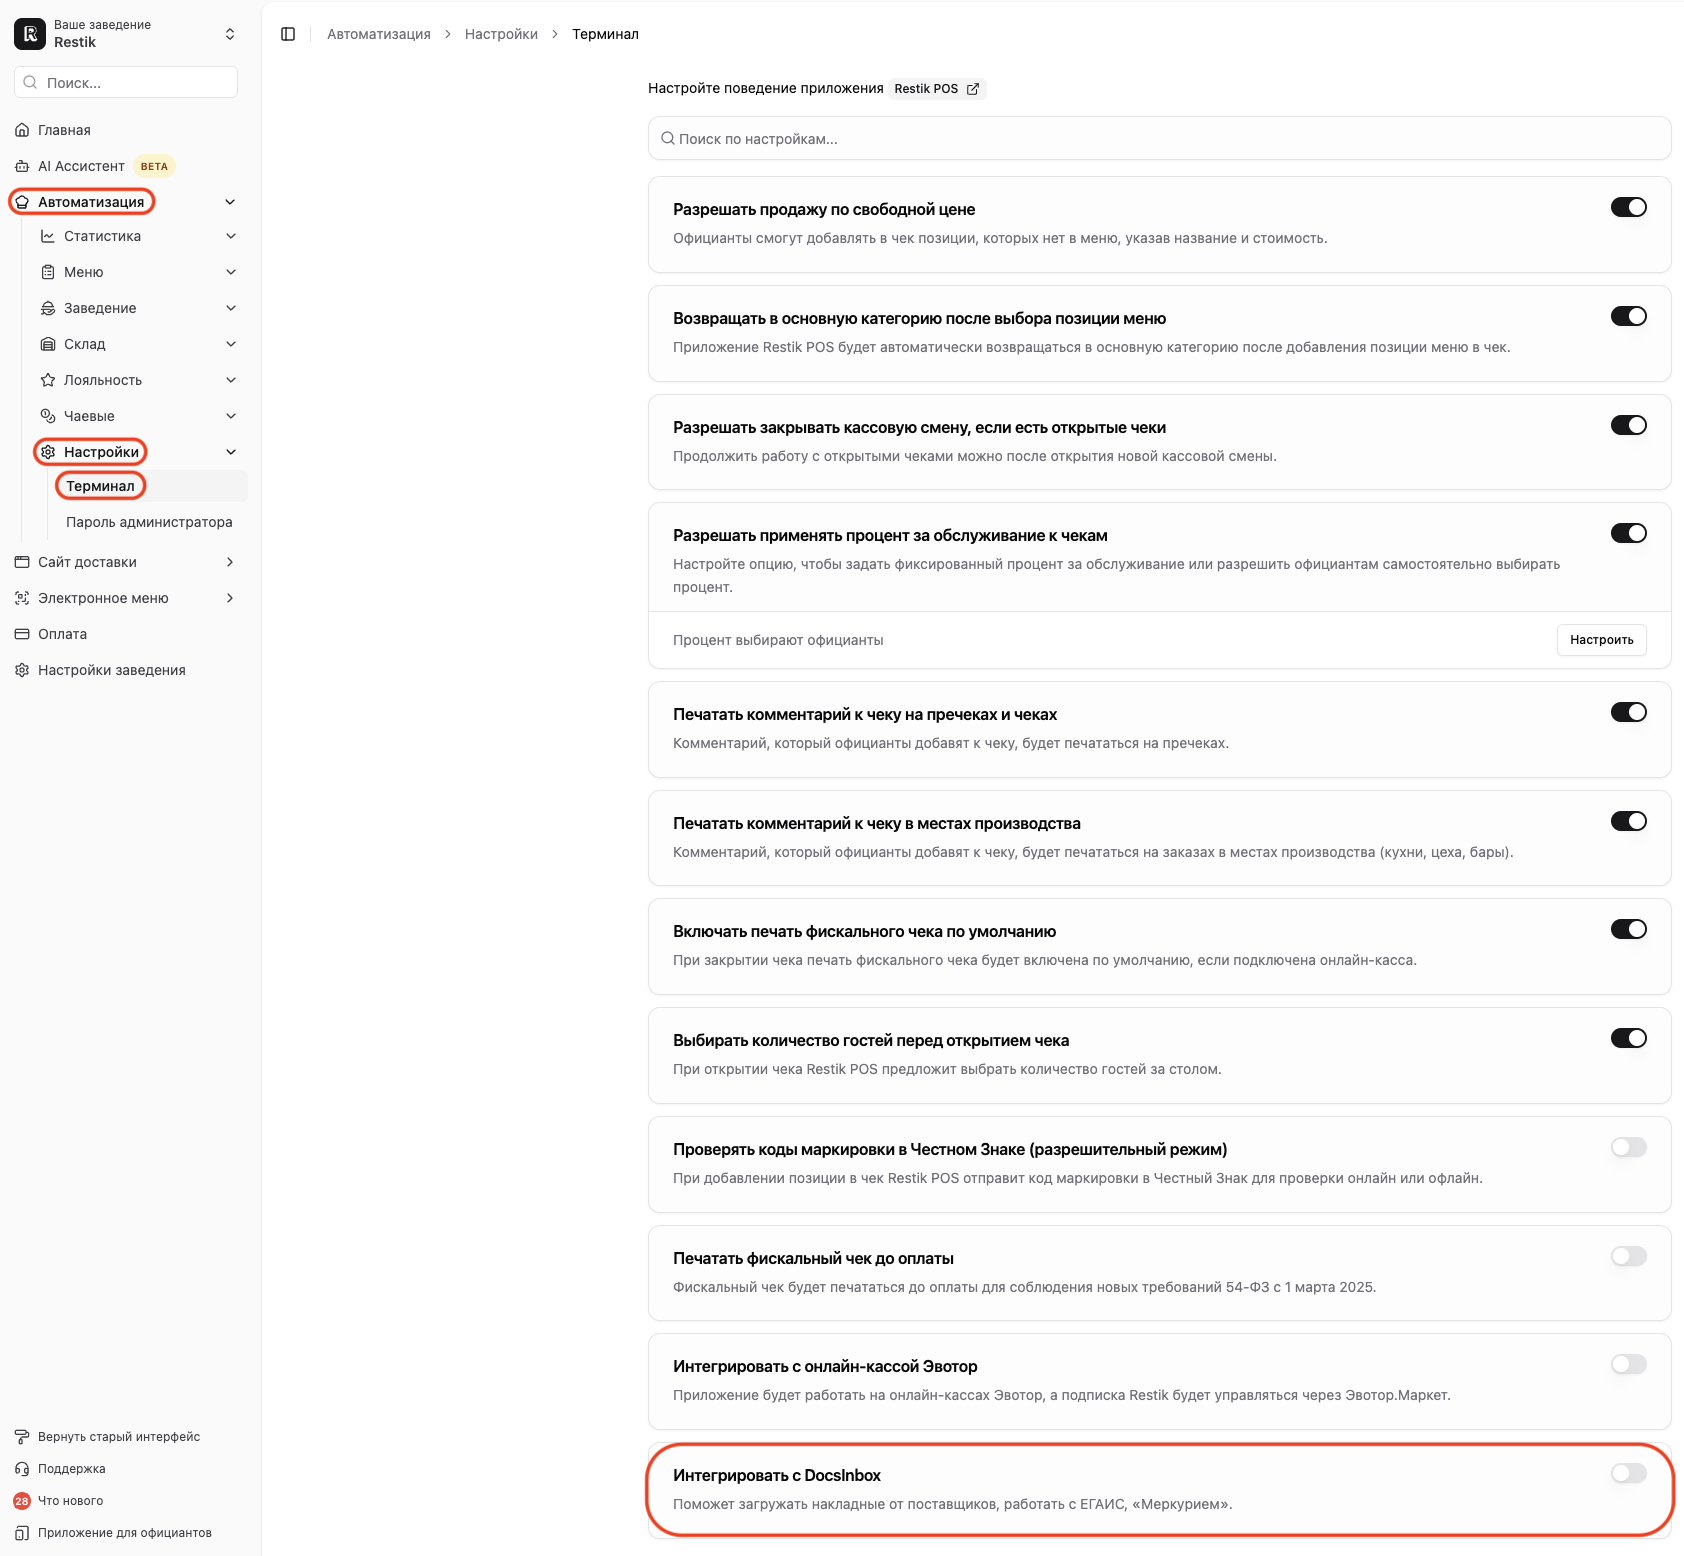Click Автоматизация in the breadcrumb
Image resolution: width=1684 pixels, height=1556 pixels.
tap(379, 34)
